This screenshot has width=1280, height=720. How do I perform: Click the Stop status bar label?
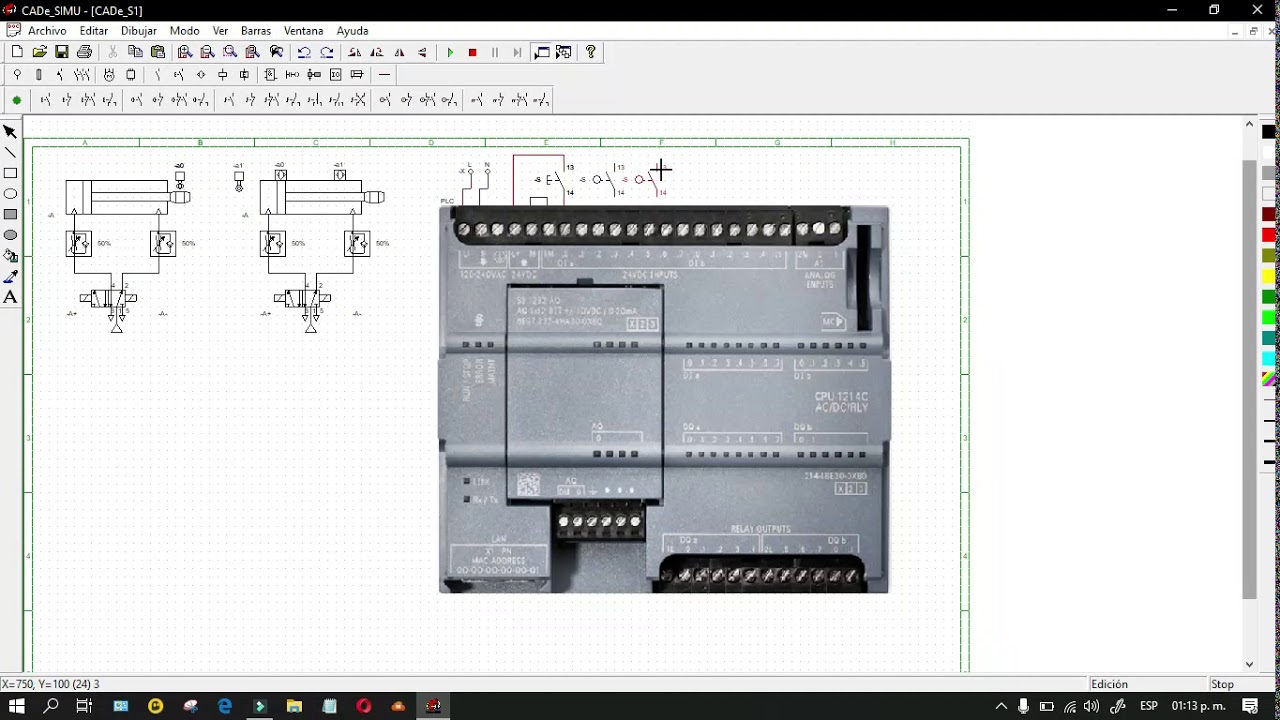tap(1222, 684)
